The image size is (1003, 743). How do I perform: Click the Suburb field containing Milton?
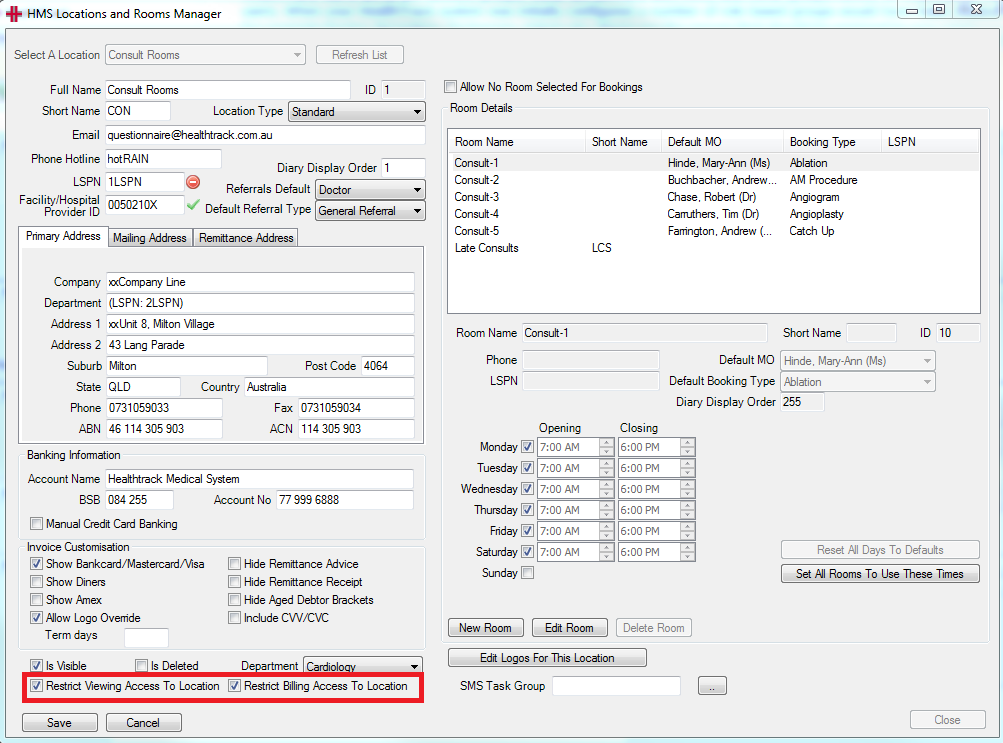coord(187,366)
